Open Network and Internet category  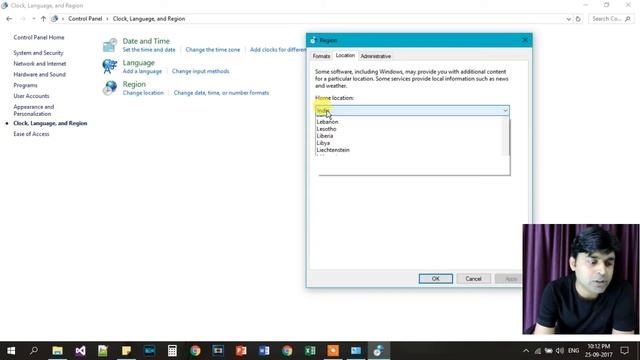[40, 64]
